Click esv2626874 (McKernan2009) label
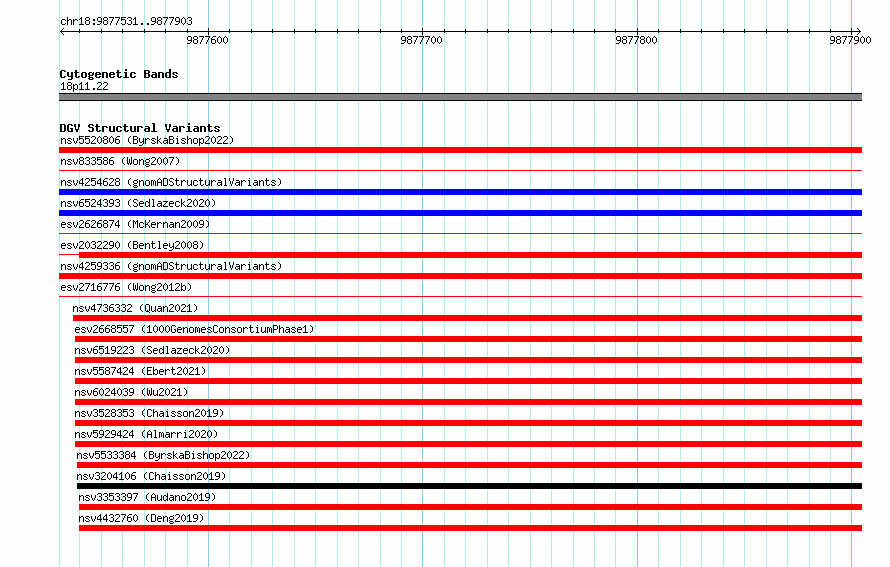 click(x=135, y=224)
